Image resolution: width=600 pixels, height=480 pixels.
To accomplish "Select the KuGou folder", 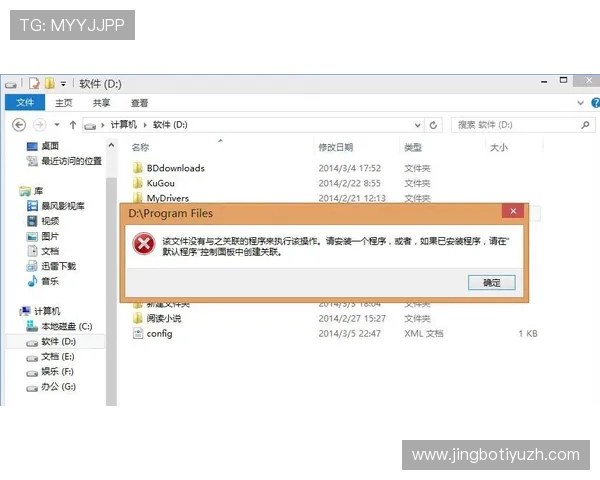I will coord(160,183).
